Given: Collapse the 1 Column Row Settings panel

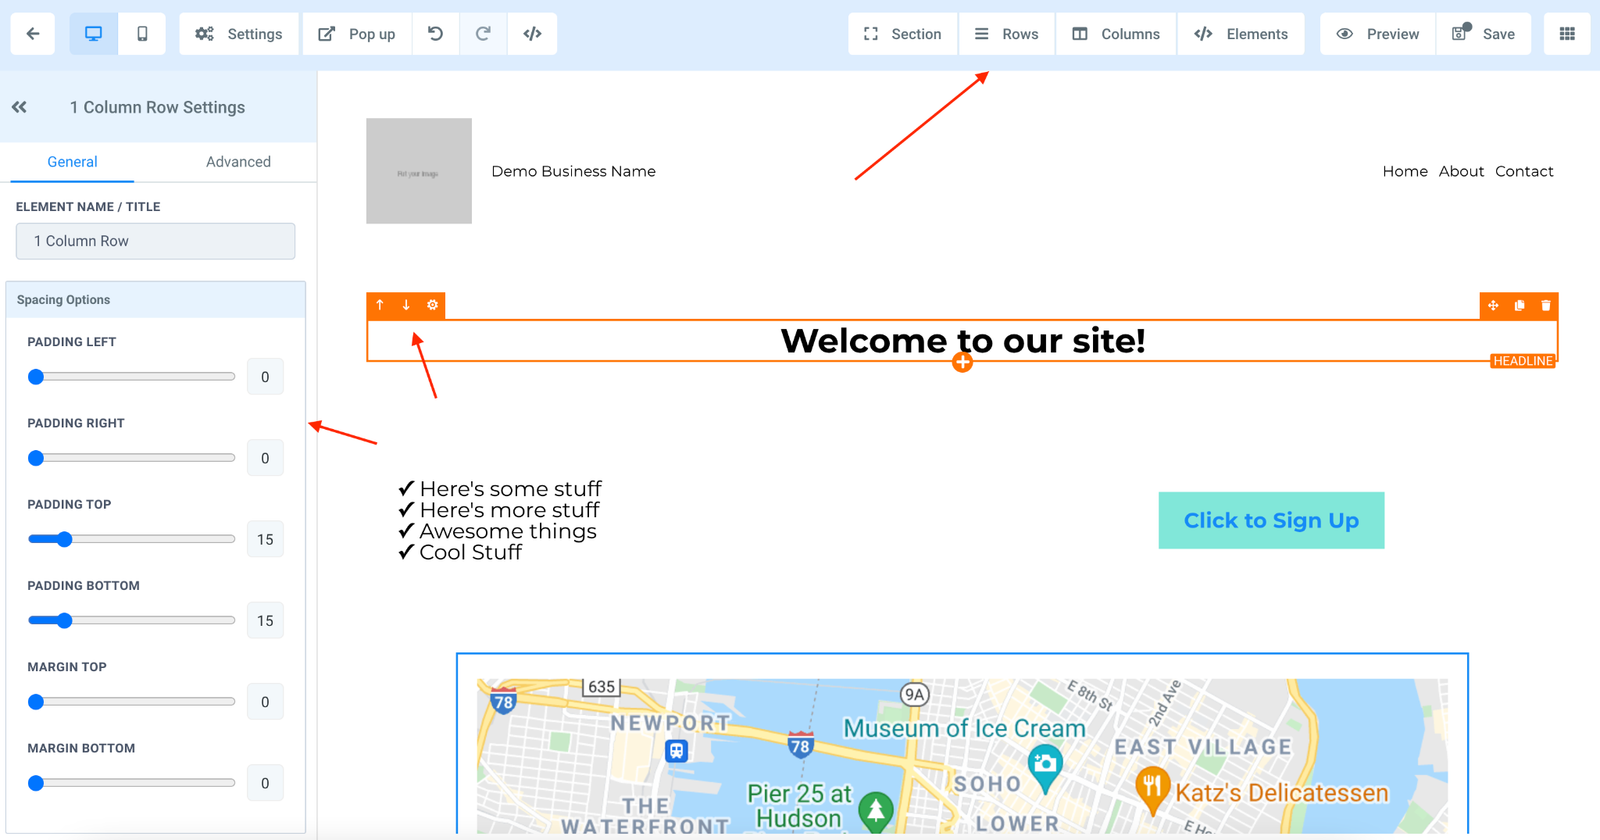Looking at the screenshot, I should pos(19,107).
